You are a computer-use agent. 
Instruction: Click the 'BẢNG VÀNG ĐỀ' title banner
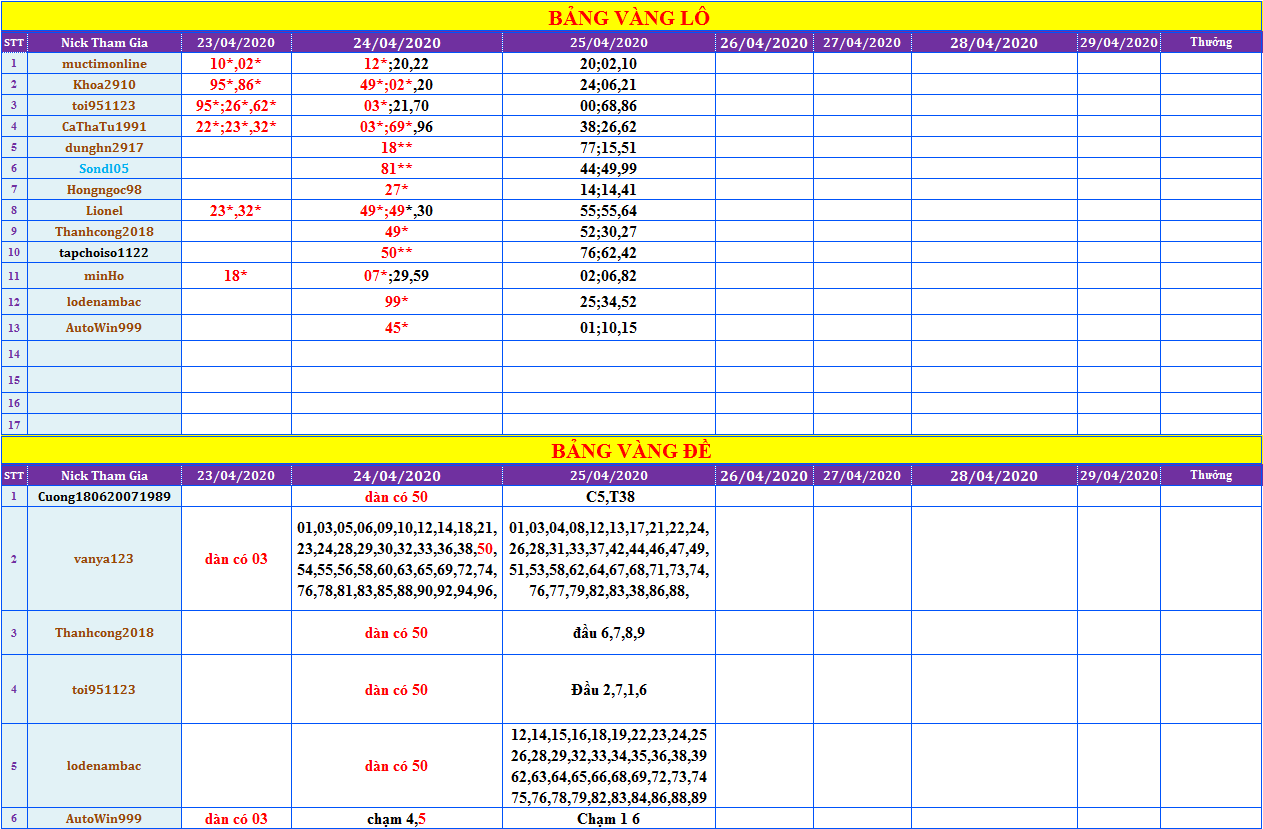[x=631, y=450]
